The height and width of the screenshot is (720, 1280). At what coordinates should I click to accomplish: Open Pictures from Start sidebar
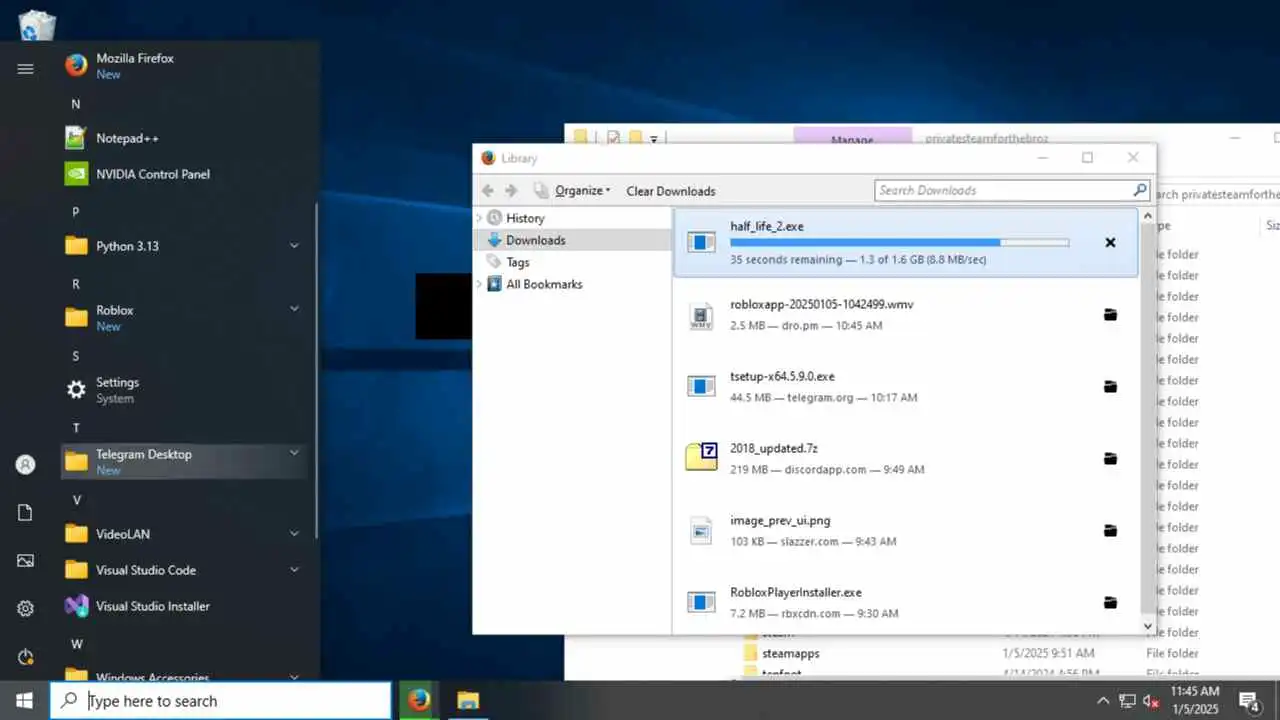pyautogui.click(x=25, y=561)
